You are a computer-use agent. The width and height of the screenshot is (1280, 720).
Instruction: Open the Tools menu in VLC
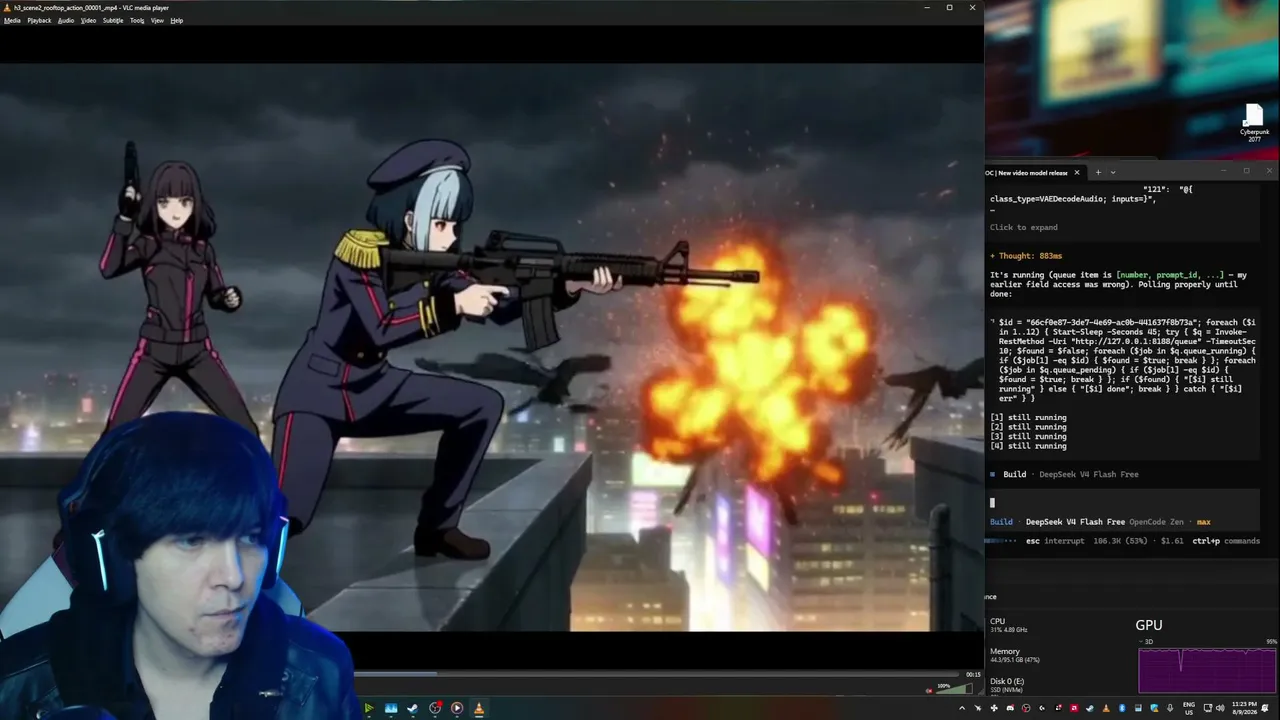[x=137, y=20]
